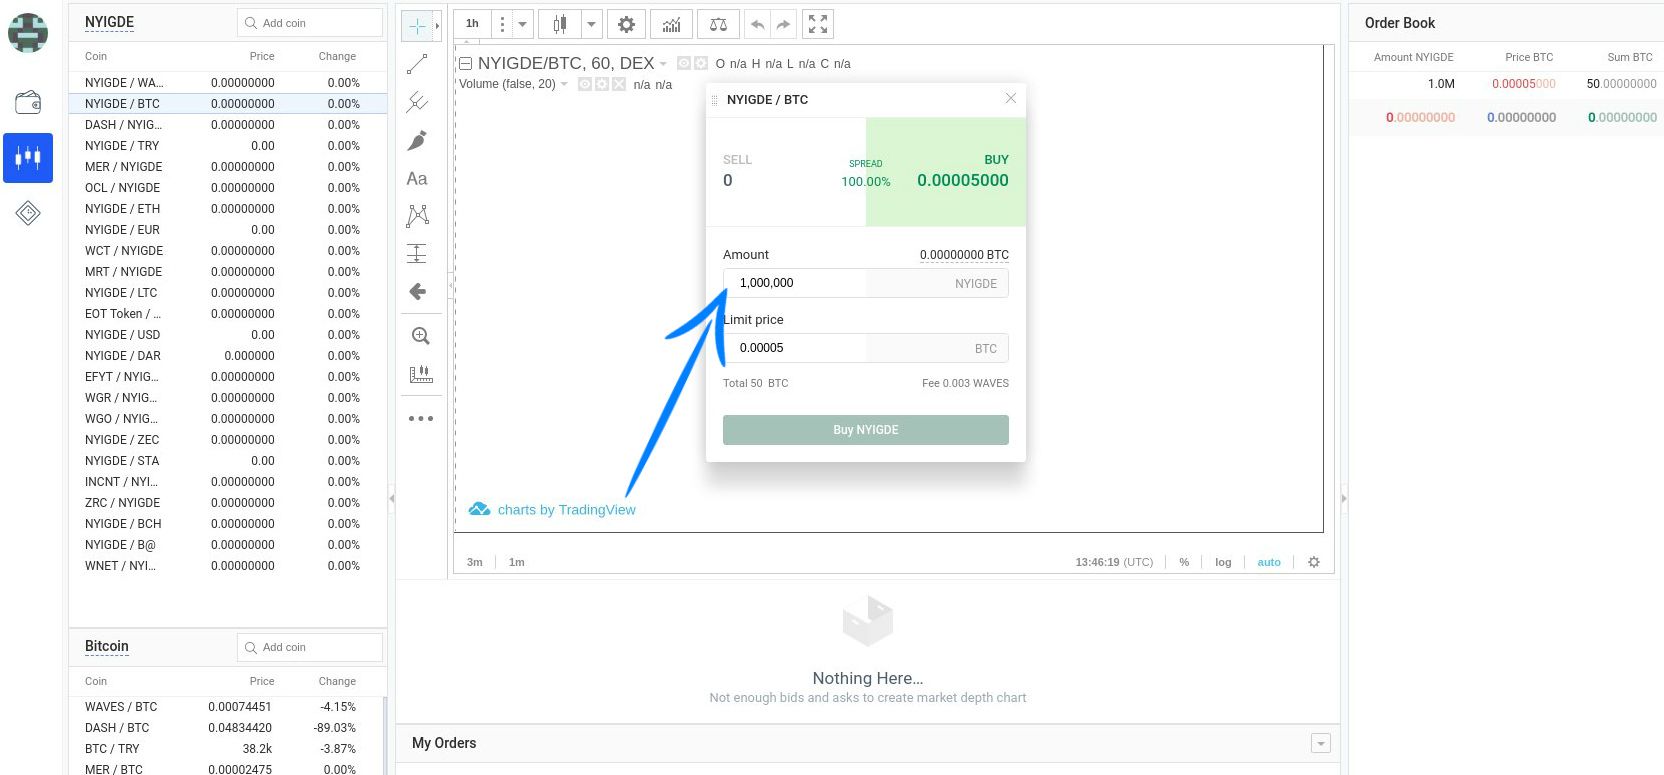
Task: Select the 1h interval button
Action: [472, 24]
